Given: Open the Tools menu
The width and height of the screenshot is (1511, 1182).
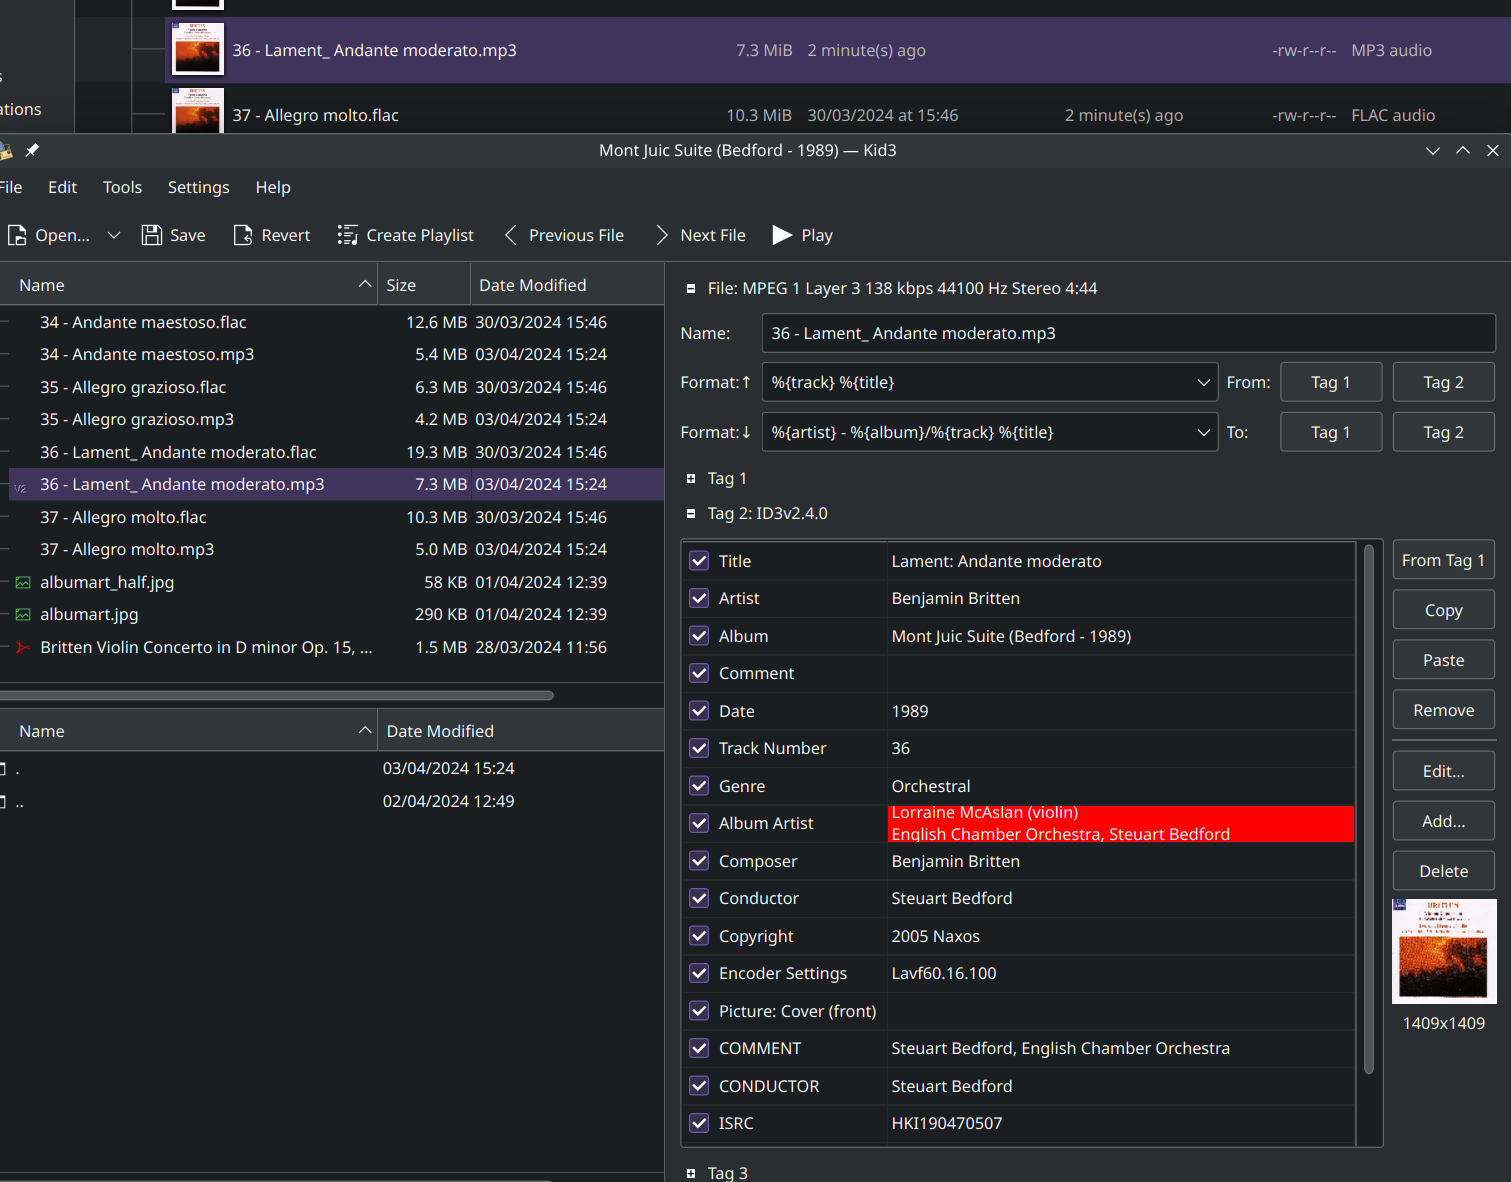Looking at the screenshot, I should 122,187.
